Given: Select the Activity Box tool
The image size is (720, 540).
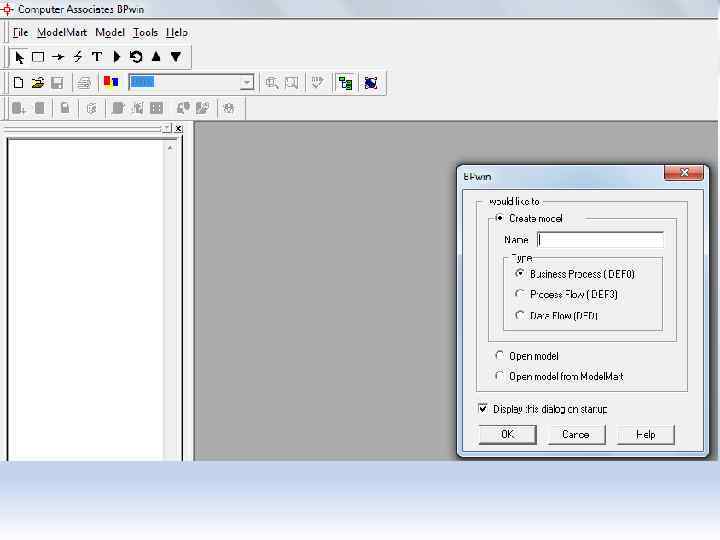Looking at the screenshot, I should [x=38, y=57].
